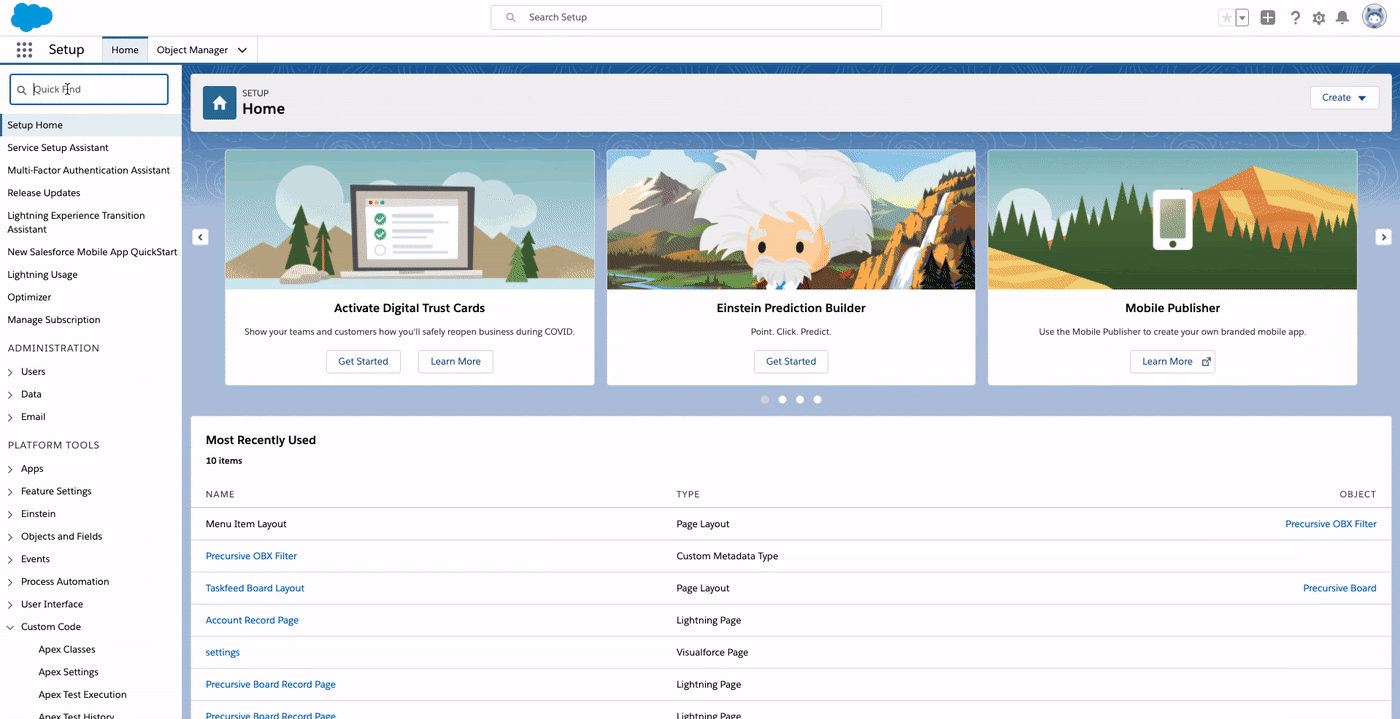
Task: Switch to the Object Manager tab
Action: pyautogui.click(x=192, y=50)
